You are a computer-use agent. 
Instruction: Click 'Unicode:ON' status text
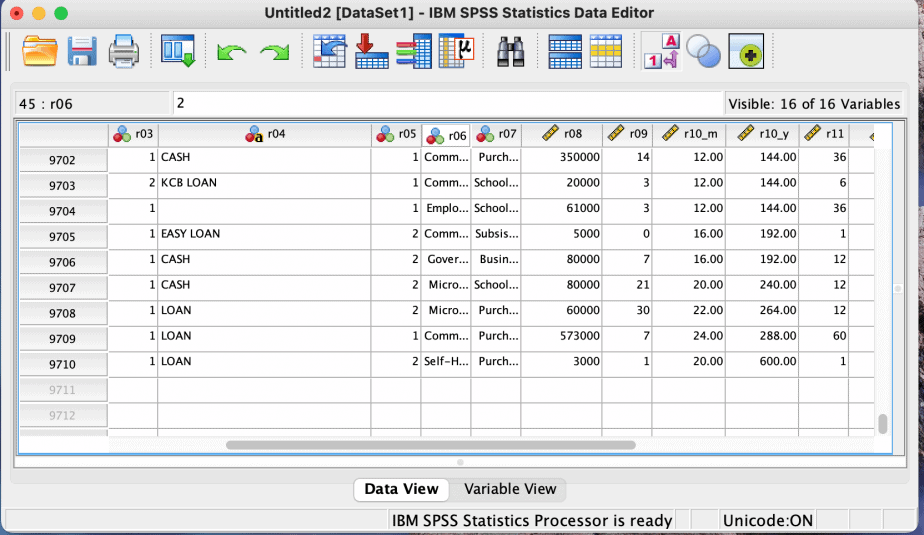coord(767,521)
